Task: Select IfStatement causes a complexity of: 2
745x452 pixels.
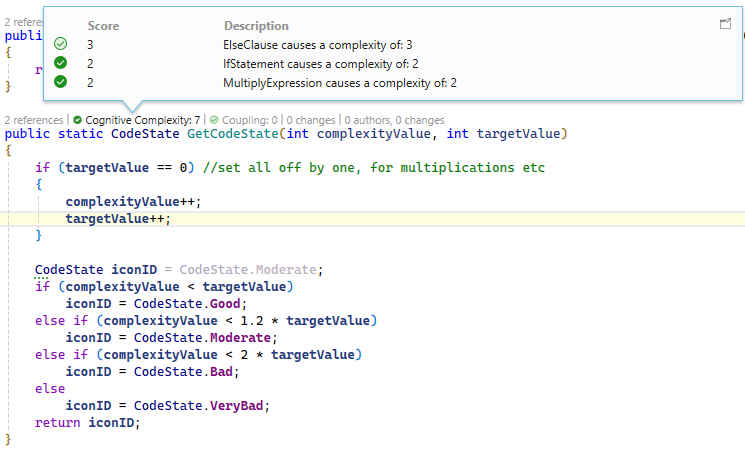Action: point(321,64)
